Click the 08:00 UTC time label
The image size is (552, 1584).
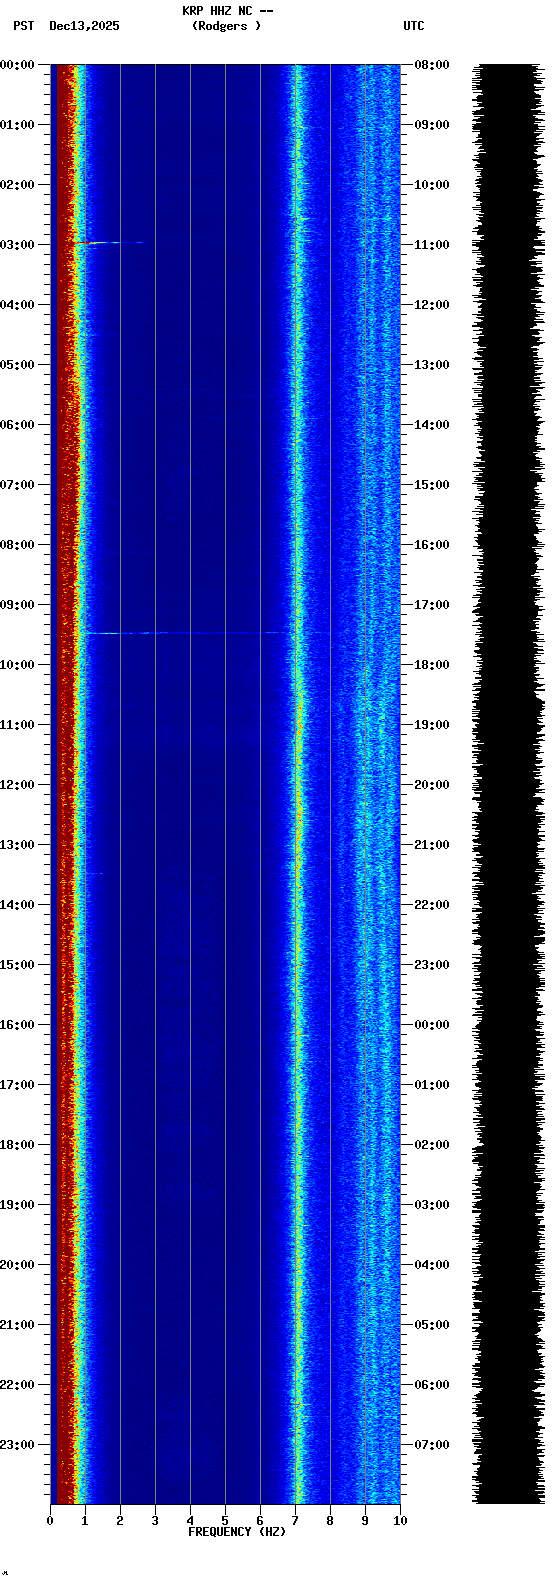tap(432, 65)
